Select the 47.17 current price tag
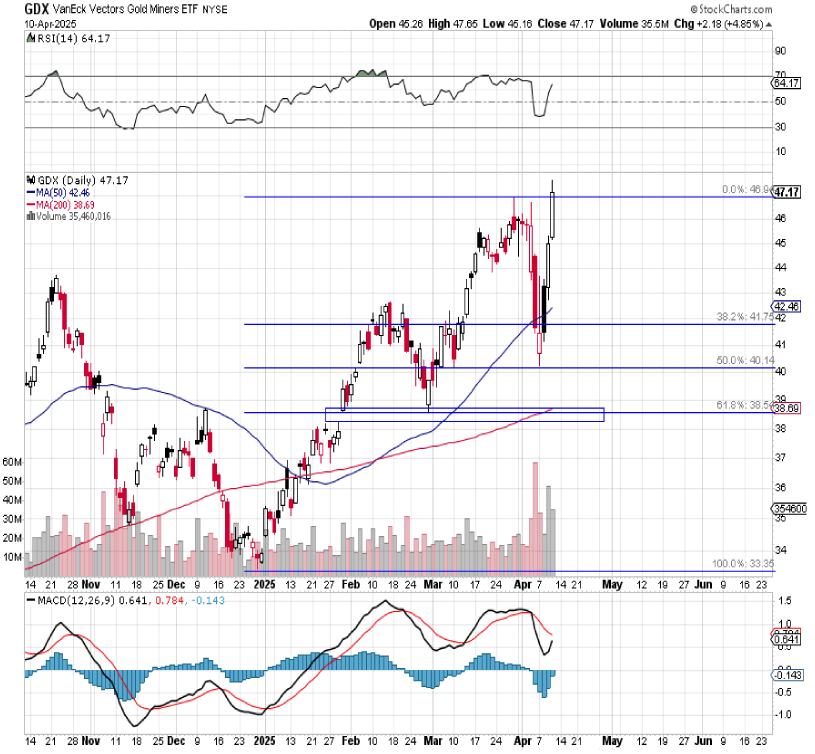 [x=788, y=192]
